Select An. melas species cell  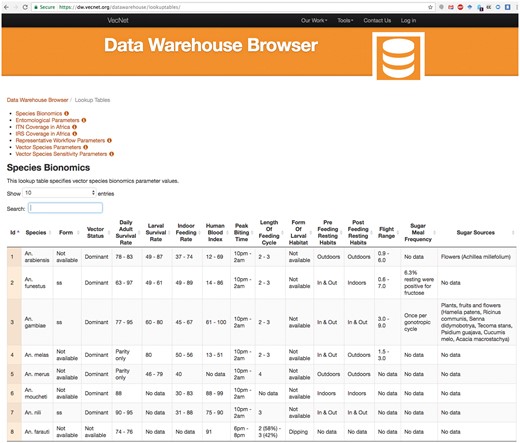click(x=37, y=355)
